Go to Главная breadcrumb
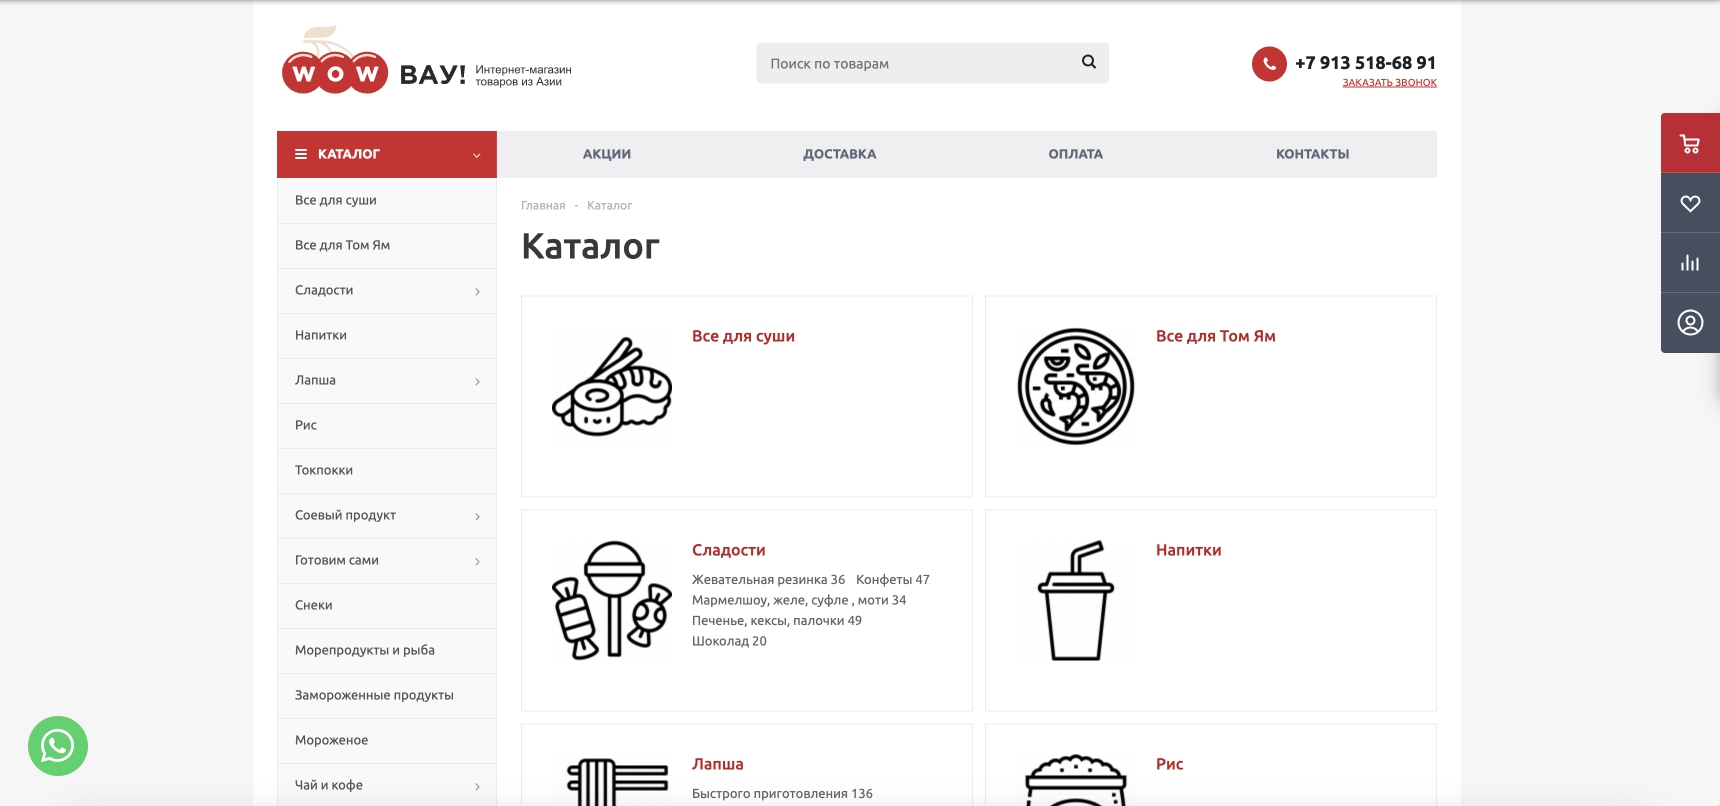The width and height of the screenshot is (1720, 806). [543, 205]
